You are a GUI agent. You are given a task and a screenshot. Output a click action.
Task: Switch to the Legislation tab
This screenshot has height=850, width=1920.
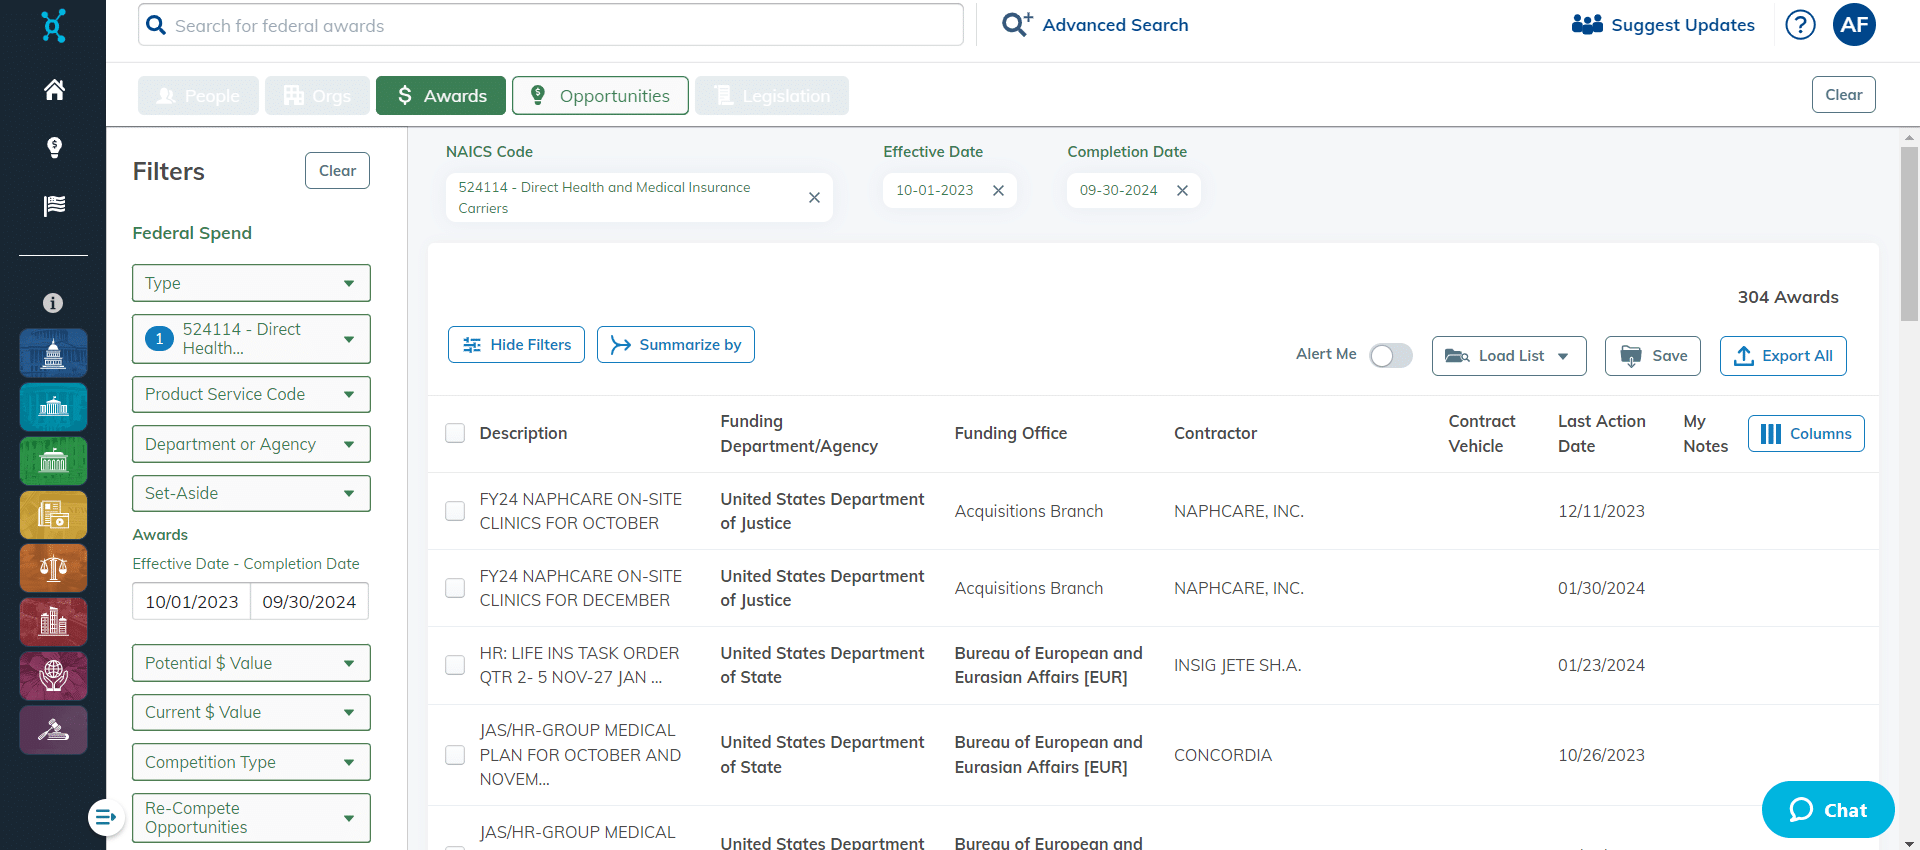pyautogui.click(x=772, y=96)
